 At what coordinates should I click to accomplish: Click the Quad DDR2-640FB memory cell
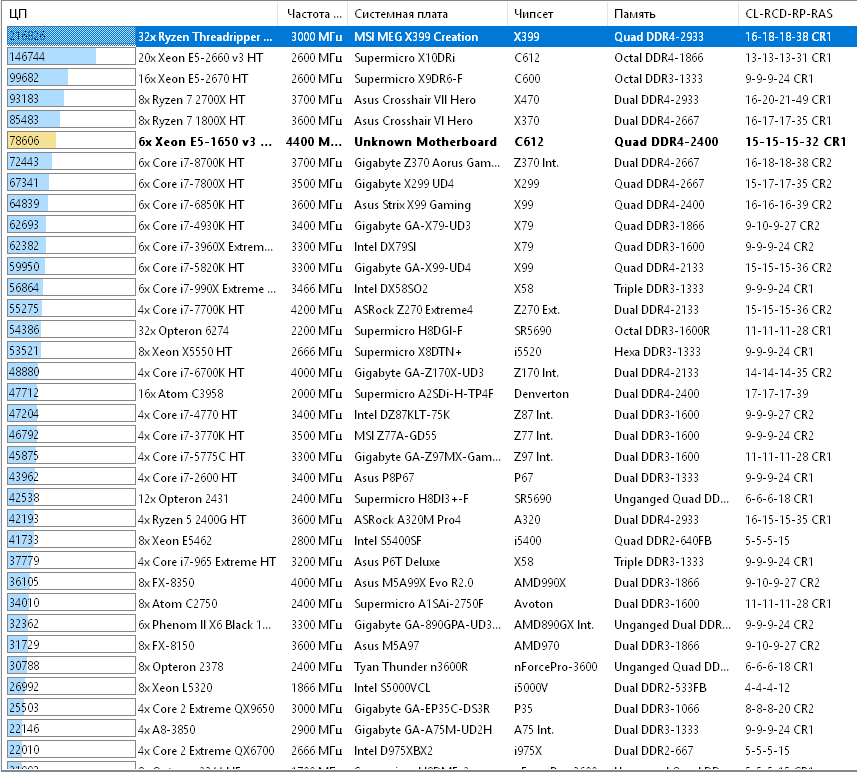662,541
